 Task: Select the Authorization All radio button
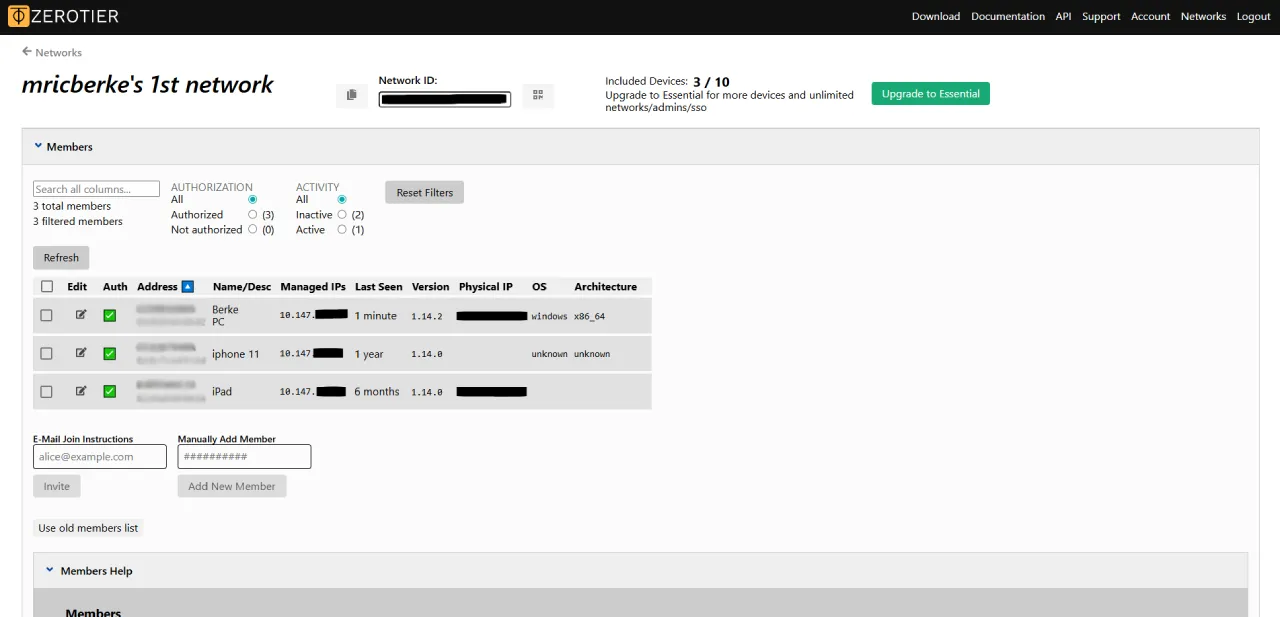tap(252, 200)
